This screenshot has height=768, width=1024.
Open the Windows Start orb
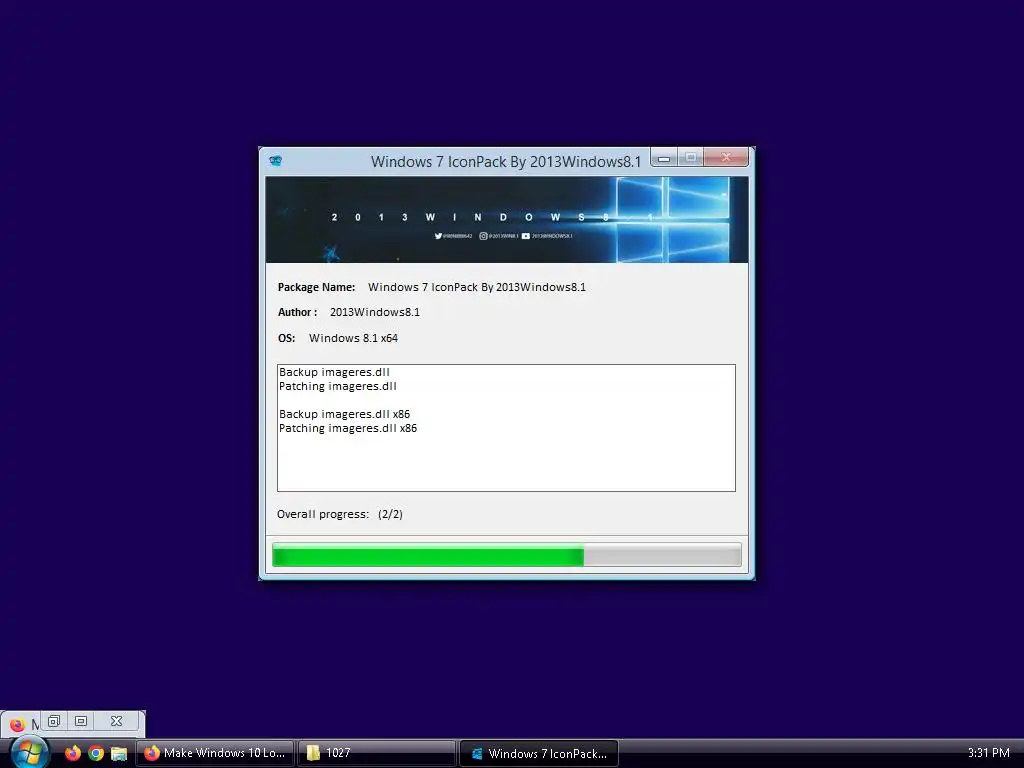[28, 752]
